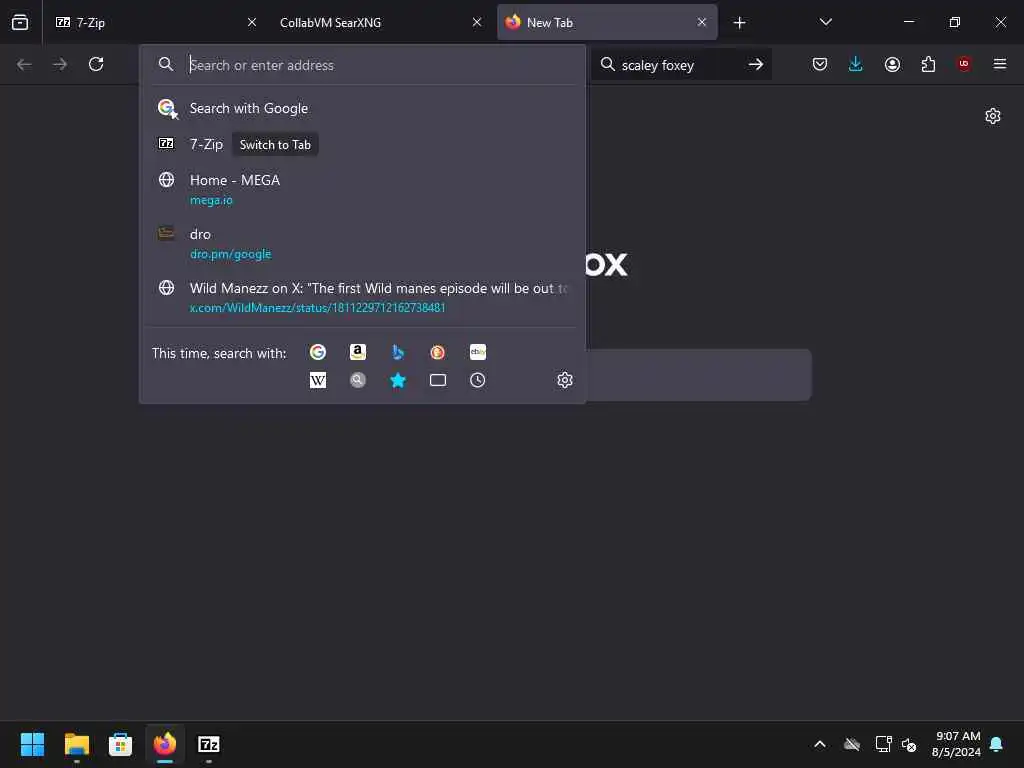
Task: Open the Extensions panel
Action: tap(928, 64)
